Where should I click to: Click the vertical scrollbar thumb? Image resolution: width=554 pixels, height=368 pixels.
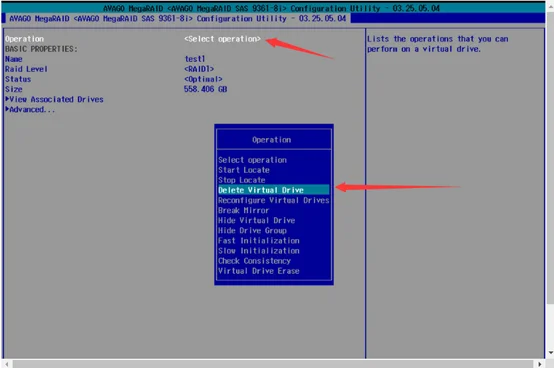click(550, 157)
